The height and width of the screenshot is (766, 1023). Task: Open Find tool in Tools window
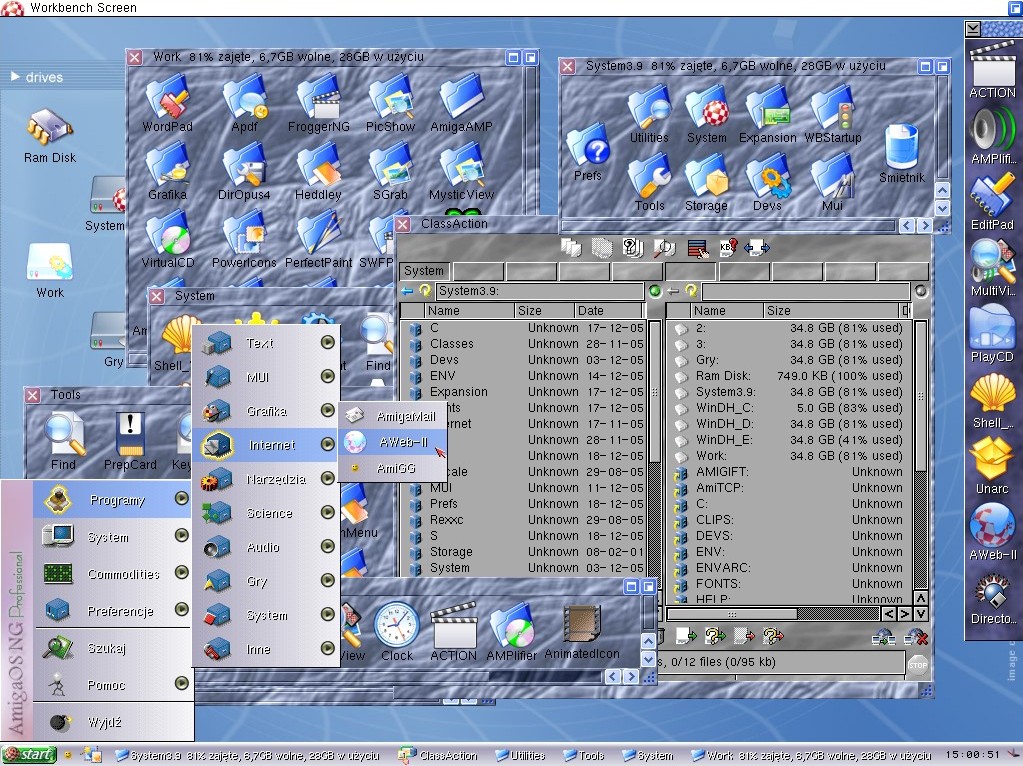pos(64,442)
